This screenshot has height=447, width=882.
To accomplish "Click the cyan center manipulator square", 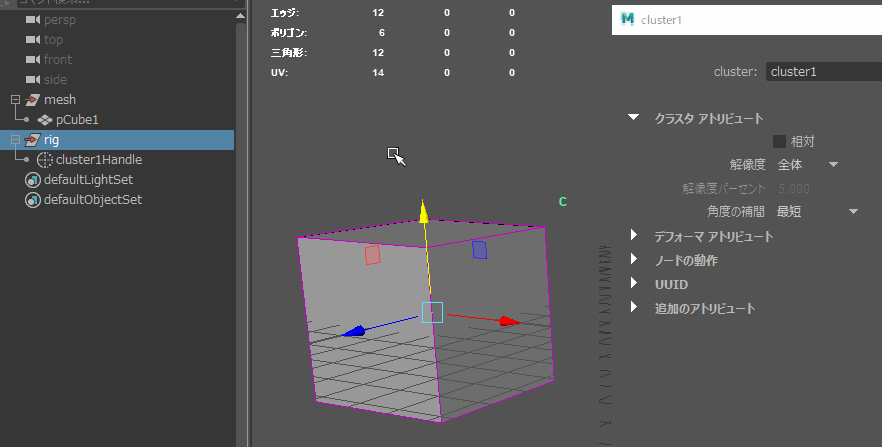I will click(x=432, y=312).
